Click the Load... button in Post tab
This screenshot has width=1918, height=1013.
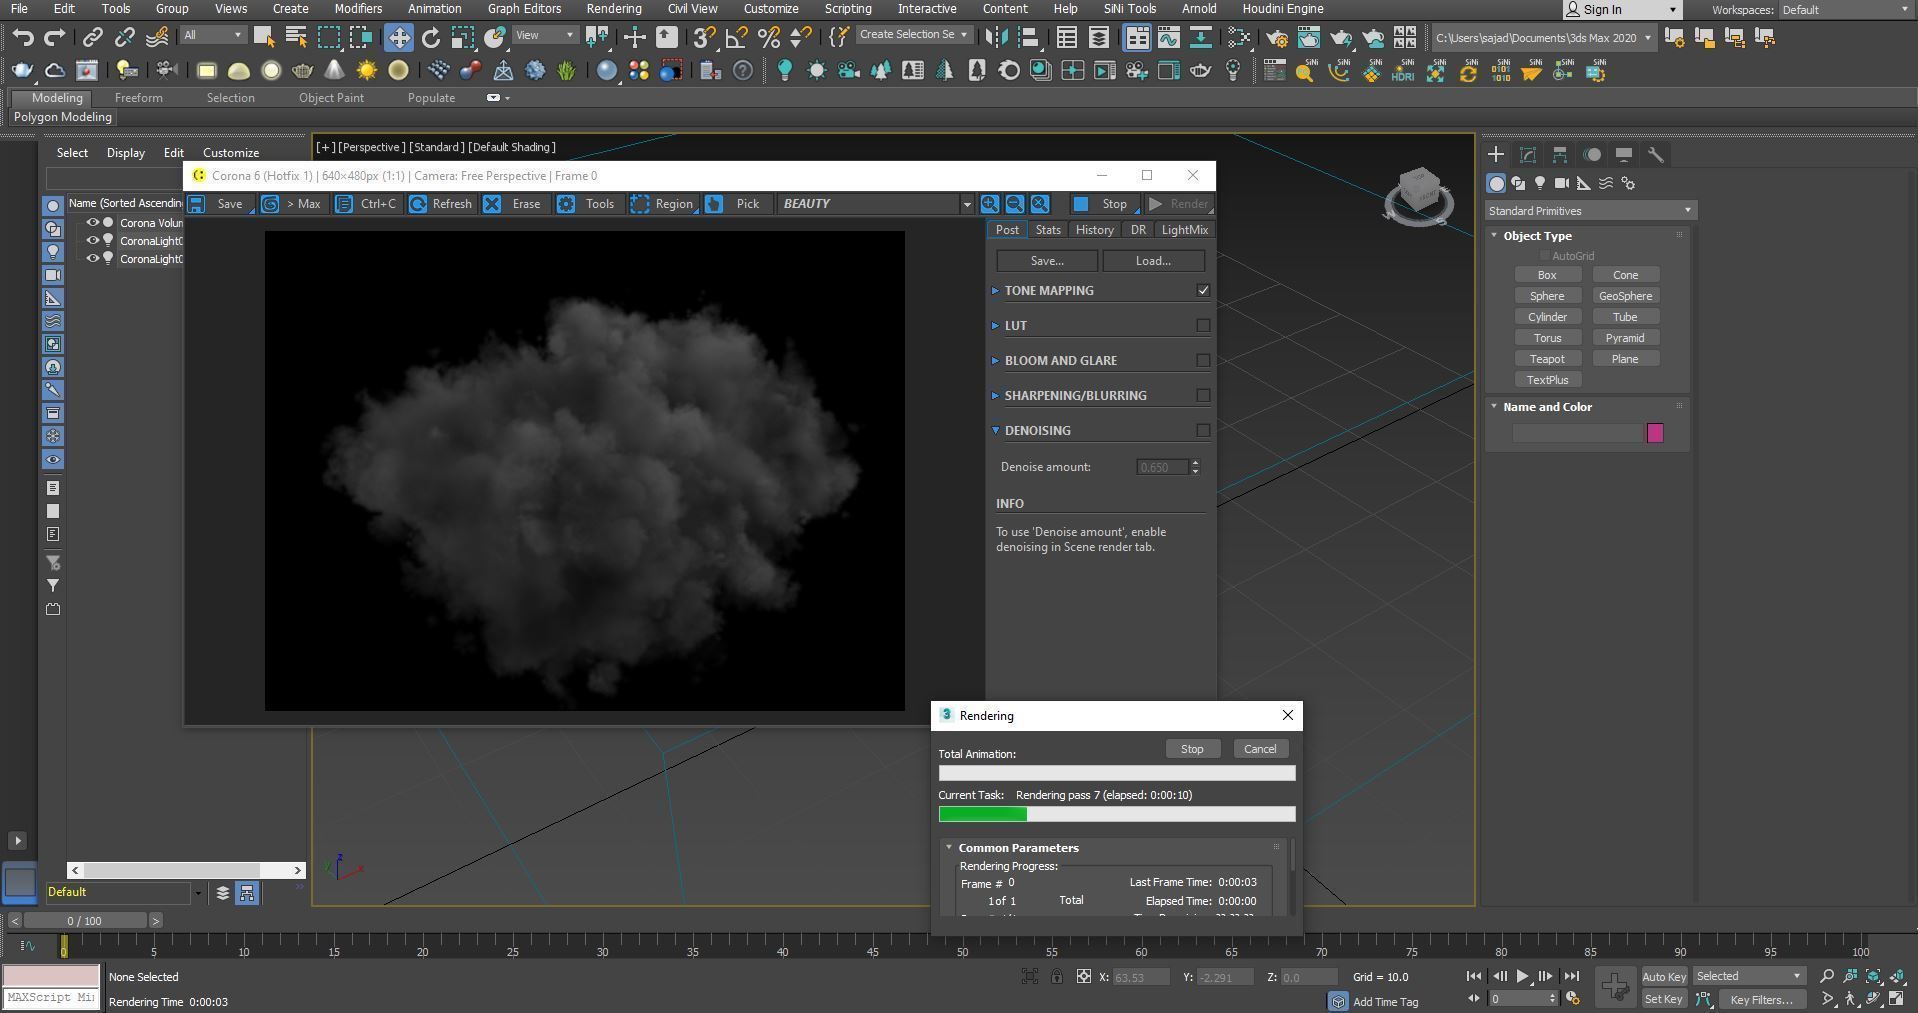(x=1153, y=261)
